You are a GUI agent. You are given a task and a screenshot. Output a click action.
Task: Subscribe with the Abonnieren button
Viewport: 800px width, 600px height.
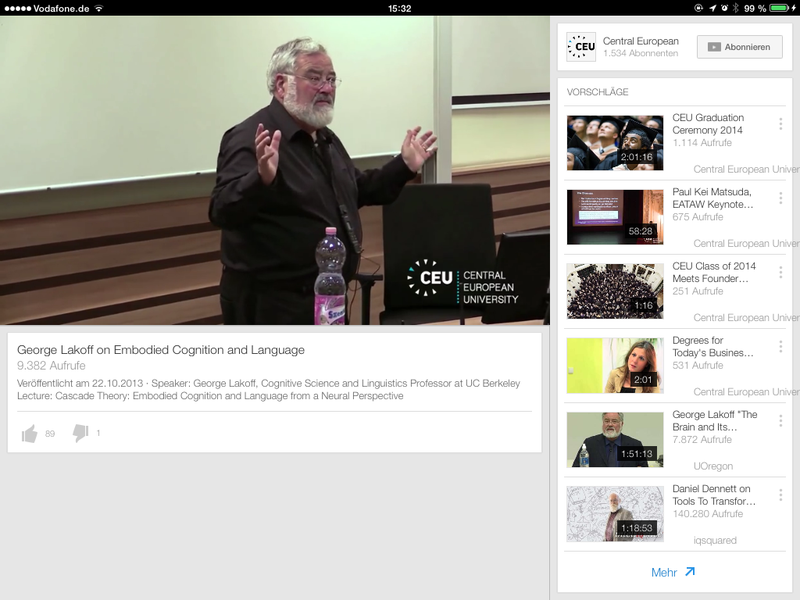pos(739,47)
